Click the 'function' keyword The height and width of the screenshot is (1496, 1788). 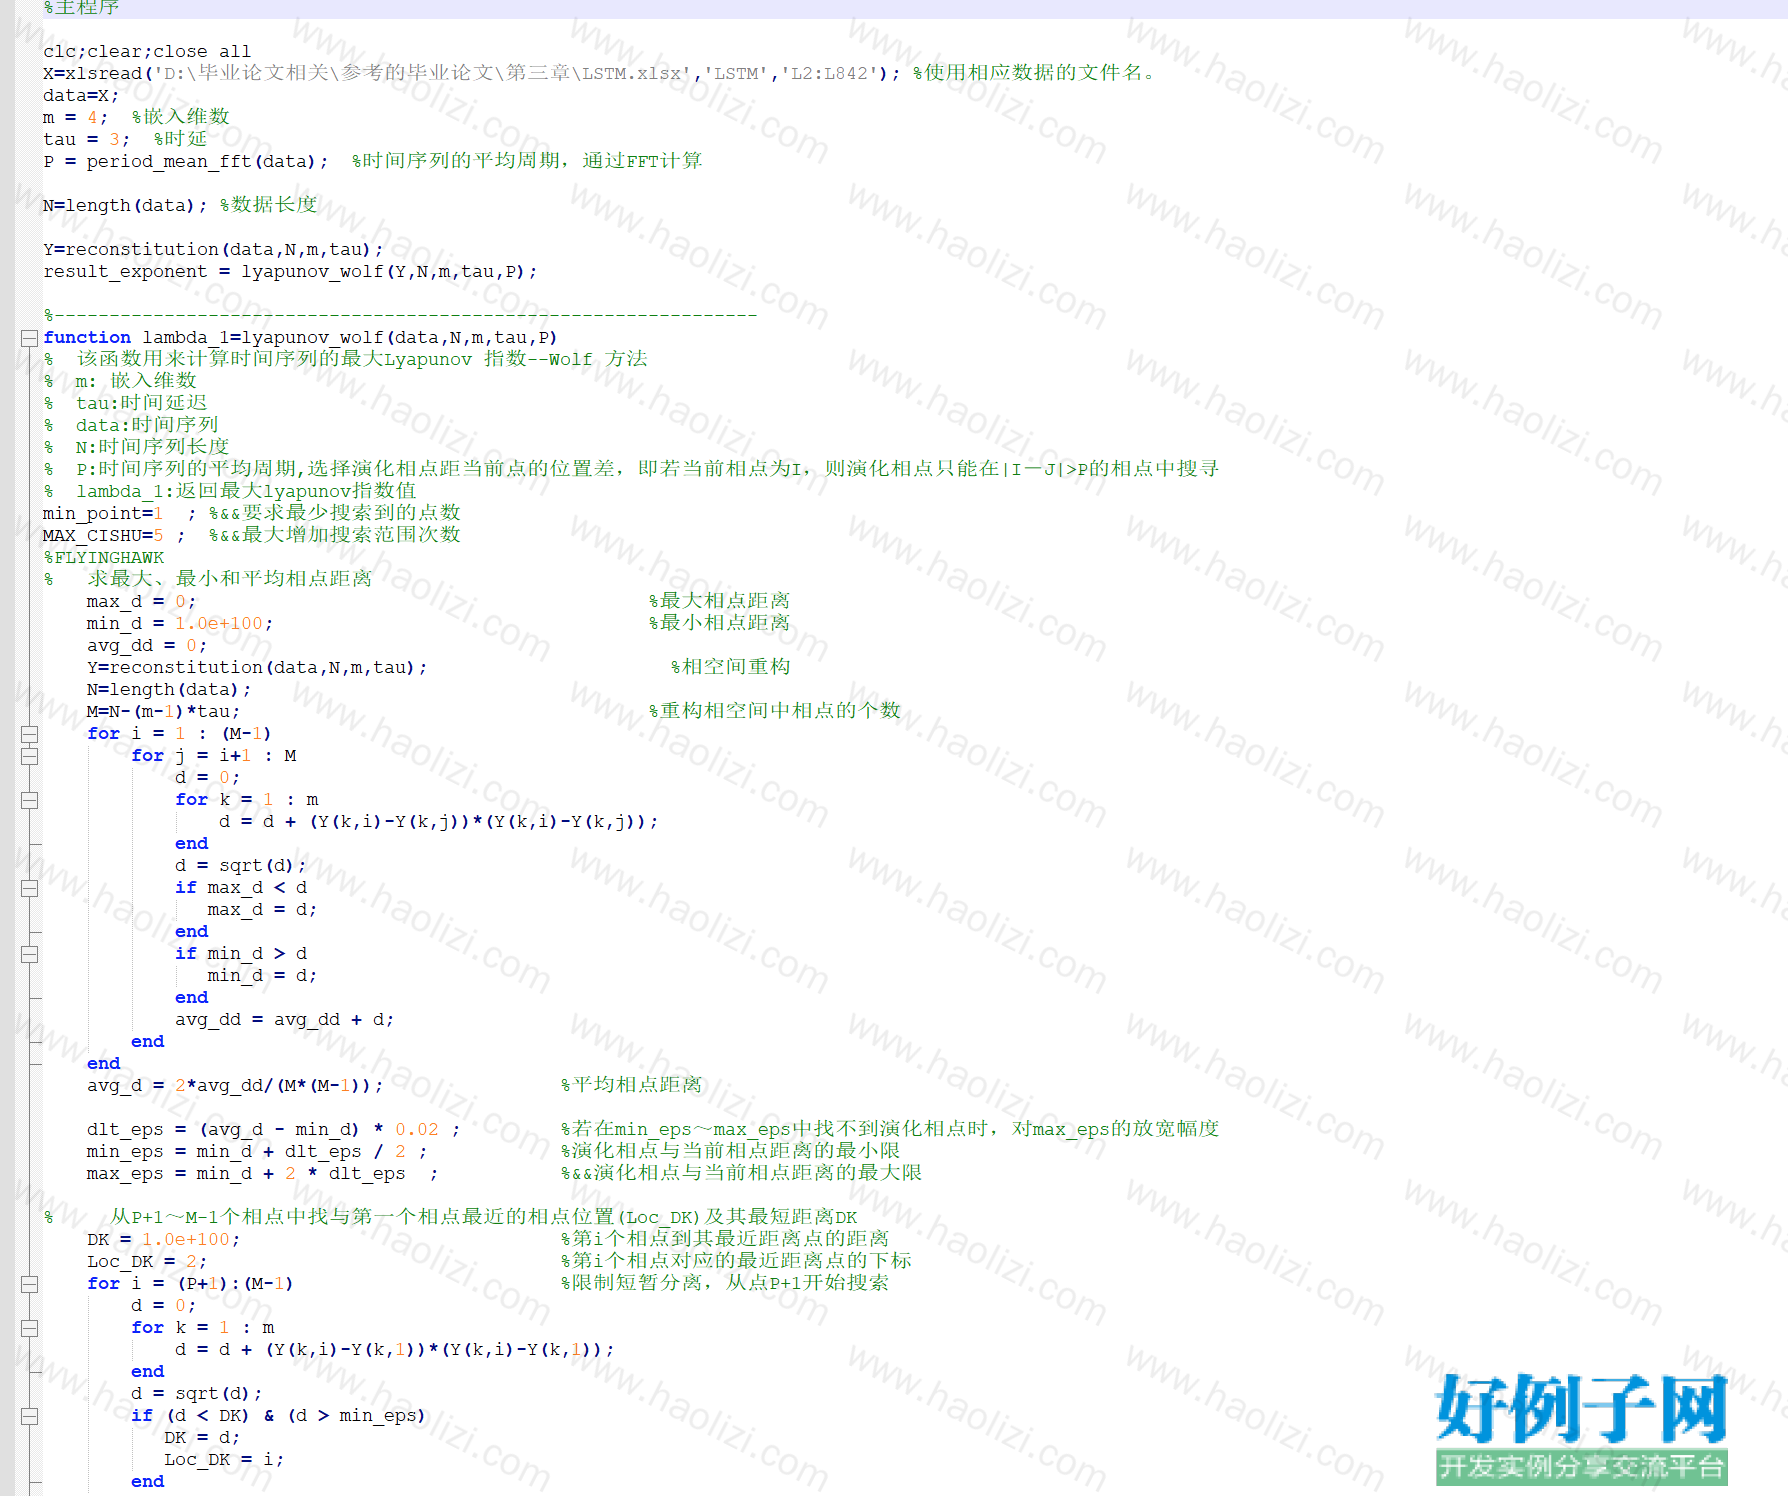click(87, 337)
